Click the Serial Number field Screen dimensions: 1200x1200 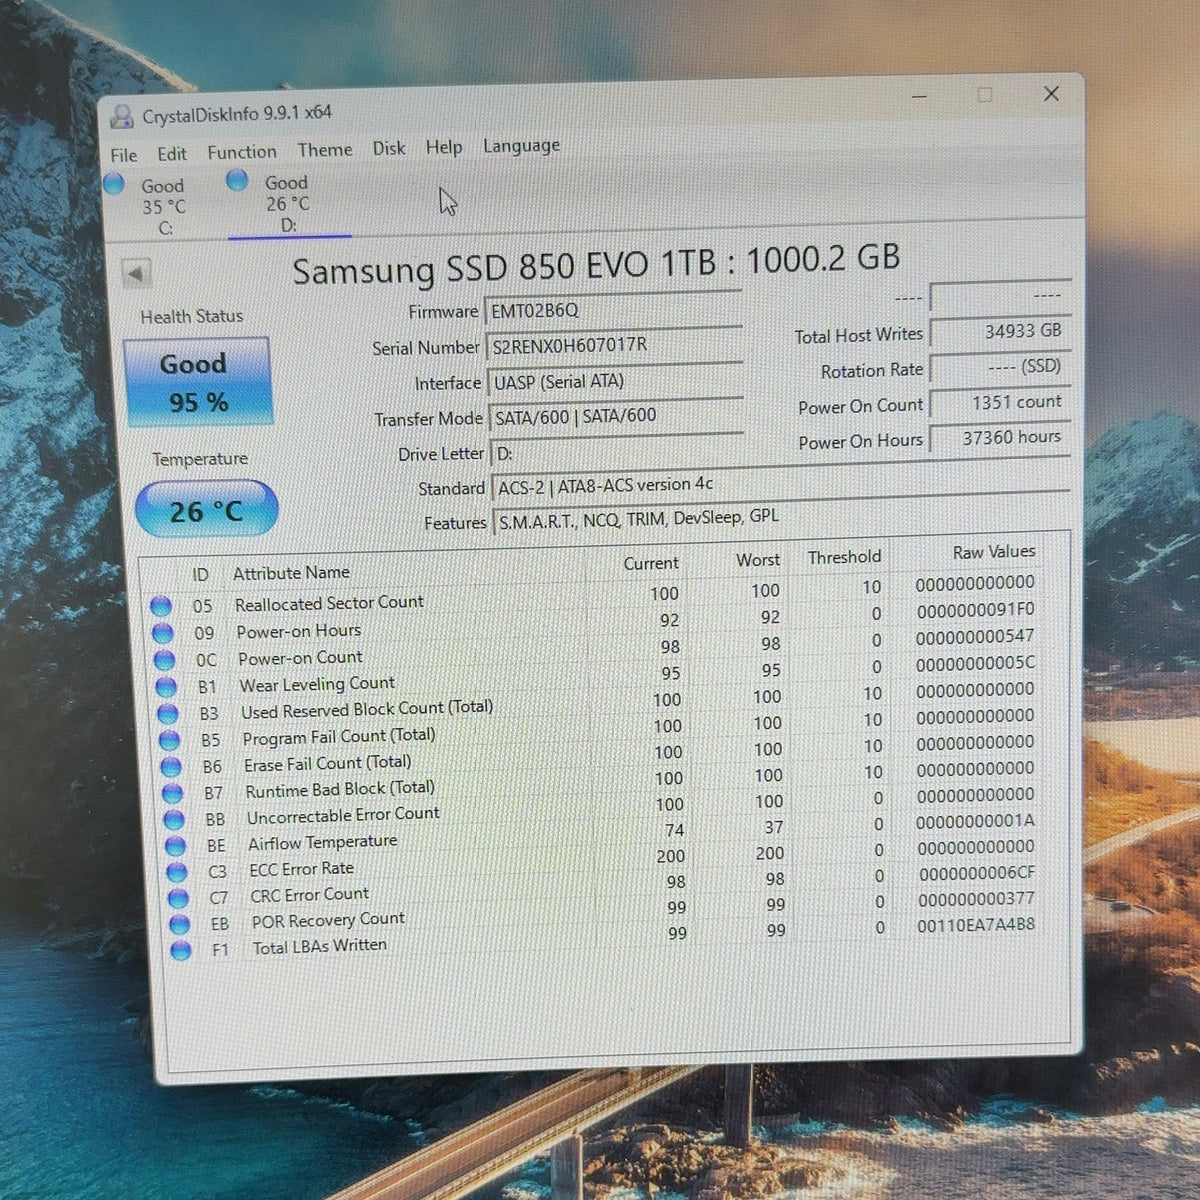point(614,345)
